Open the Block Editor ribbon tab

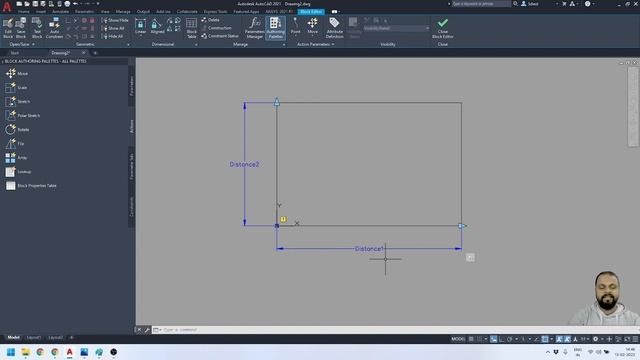tap(311, 12)
